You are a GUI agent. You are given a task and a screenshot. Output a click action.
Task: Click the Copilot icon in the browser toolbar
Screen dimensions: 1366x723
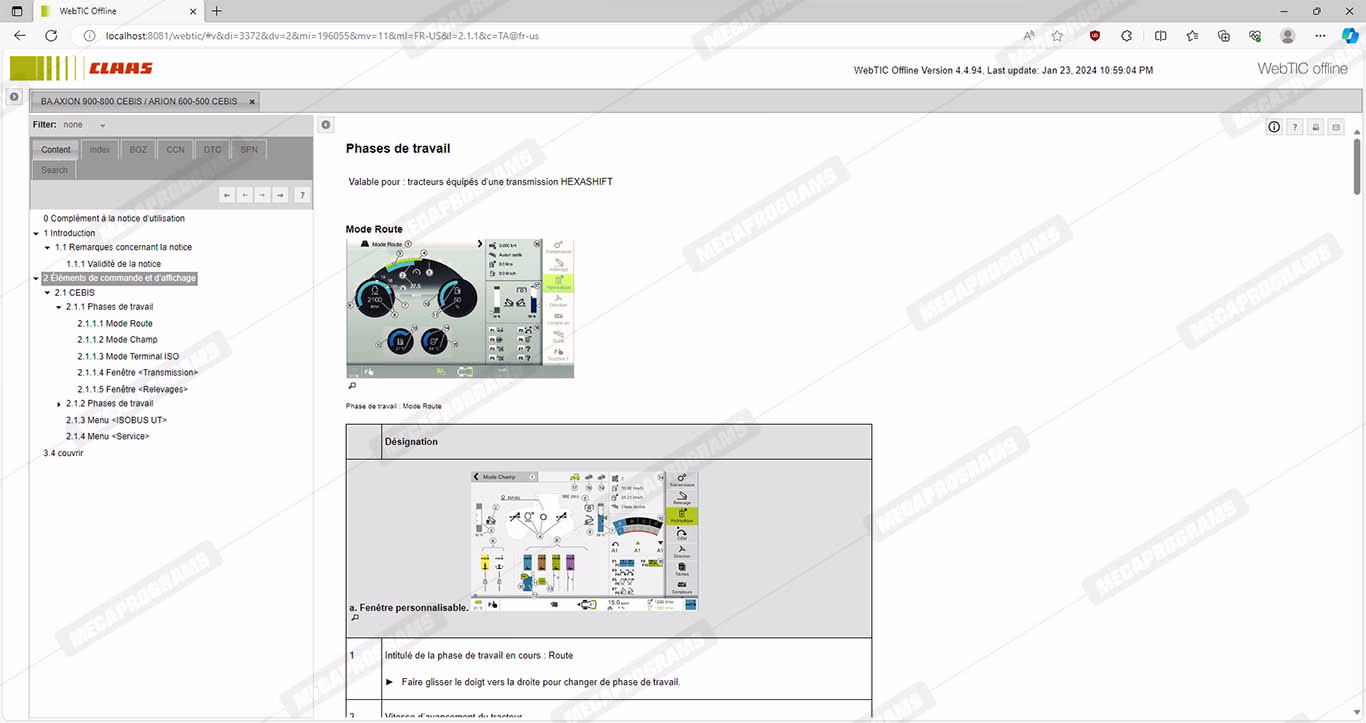(x=1350, y=35)
